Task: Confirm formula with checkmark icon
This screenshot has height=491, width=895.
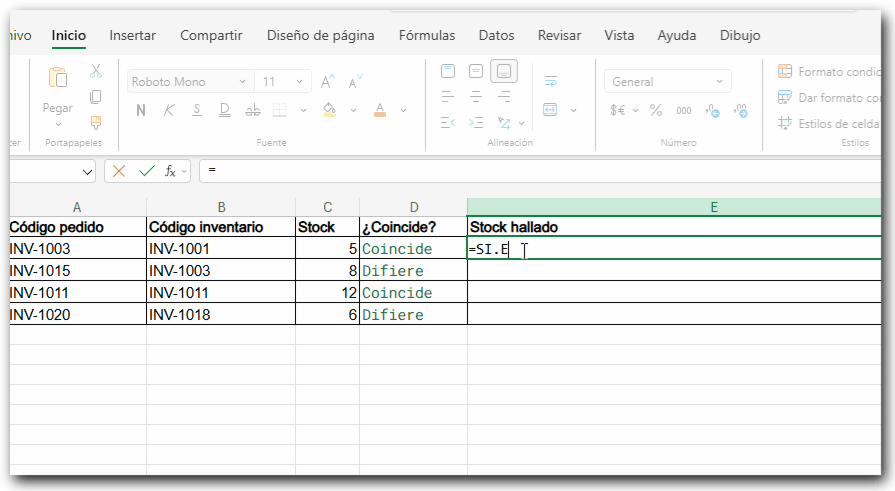Action: point(147,171)
